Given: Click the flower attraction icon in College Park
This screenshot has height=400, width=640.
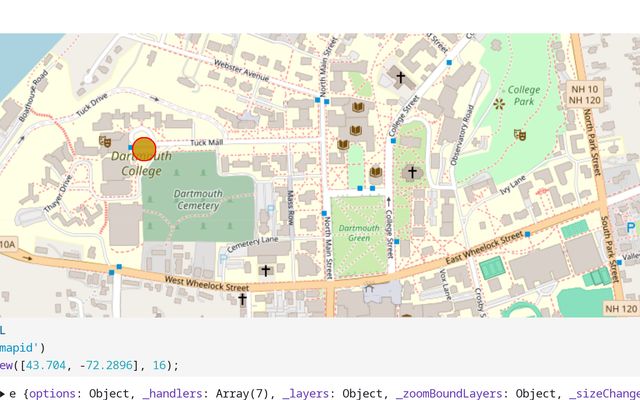Looking at the screenshot, I should coord(499,103).
